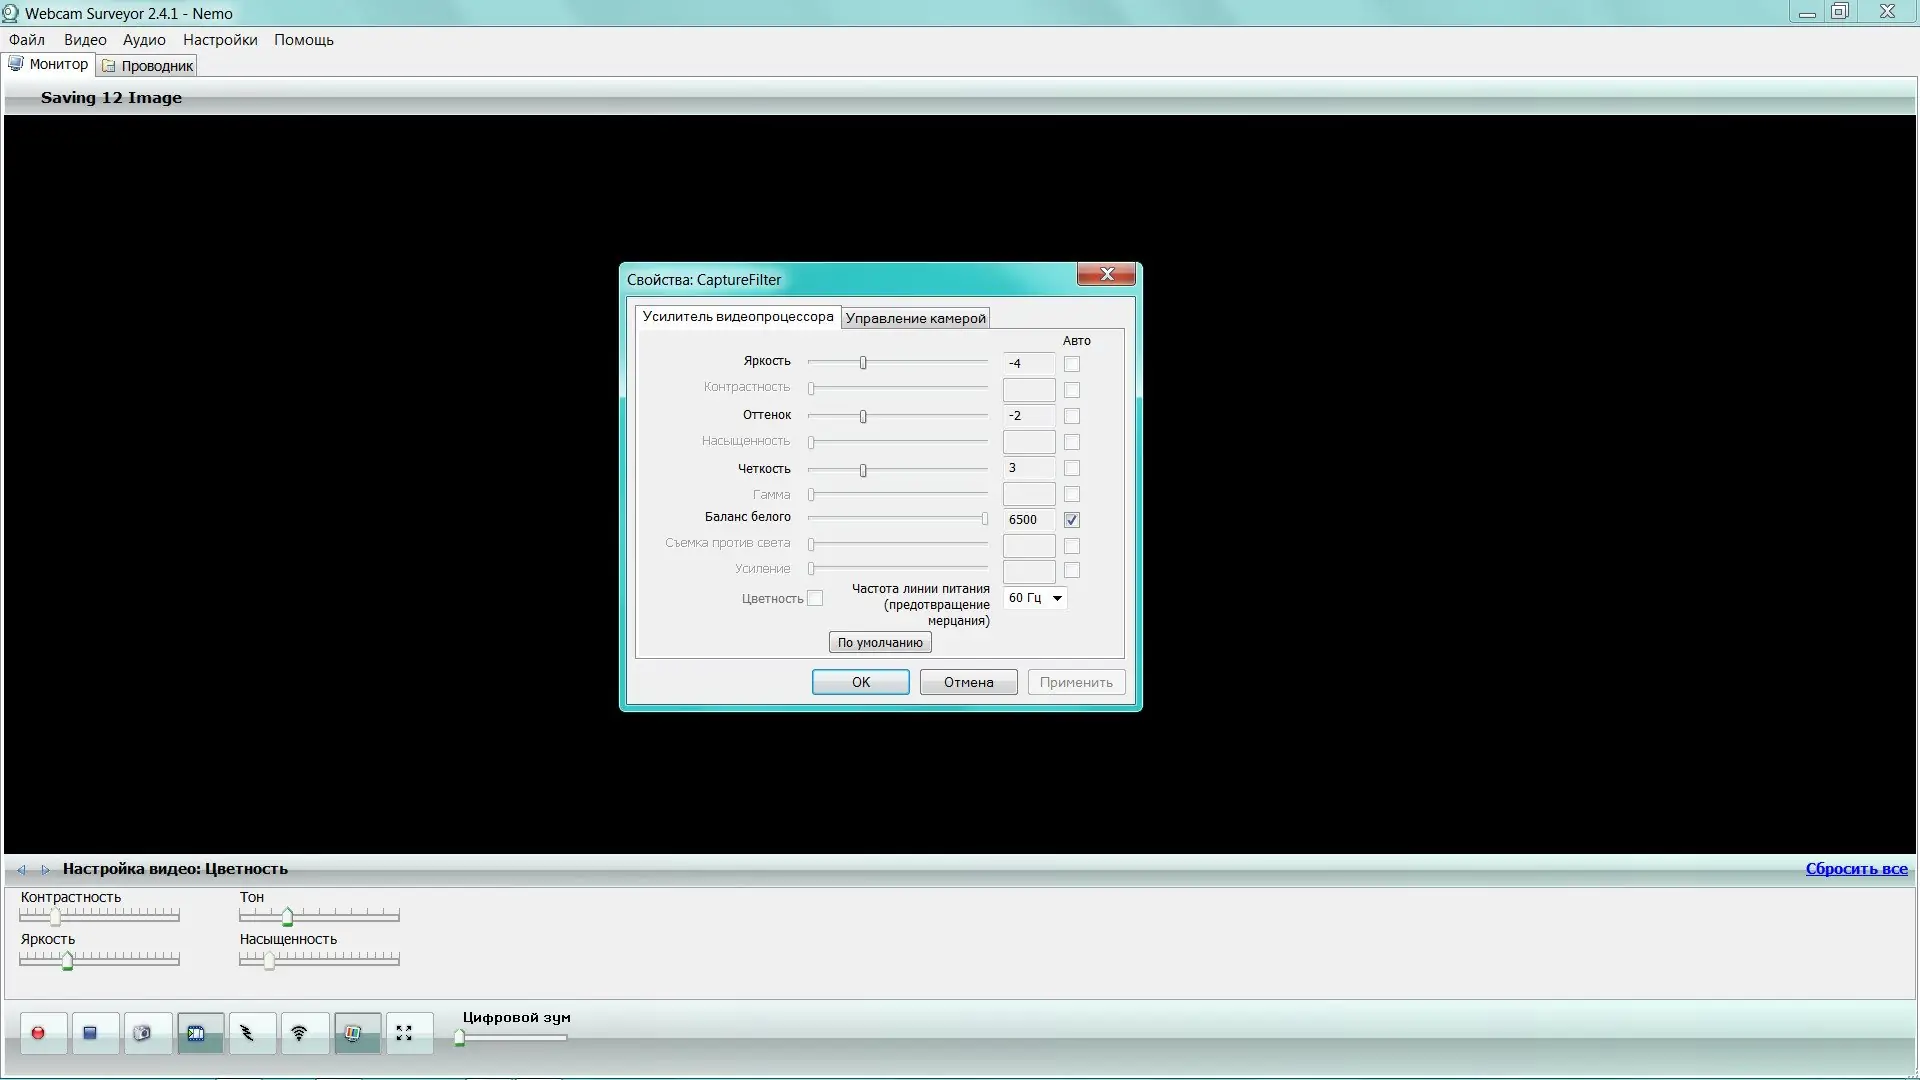The image size is (1920, 1080).
Task: Click the Четкость value field
Action: point(1028,468)
